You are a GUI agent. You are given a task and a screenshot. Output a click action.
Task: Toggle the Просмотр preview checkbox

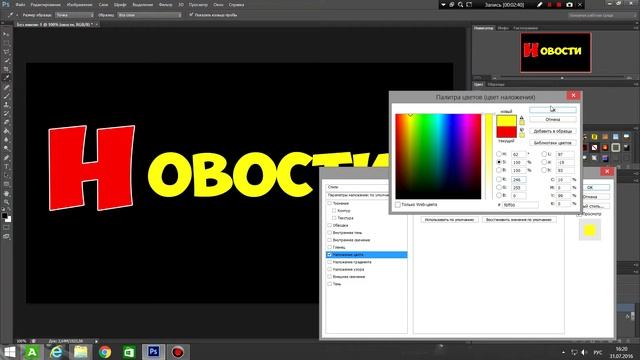pos(579,214)
